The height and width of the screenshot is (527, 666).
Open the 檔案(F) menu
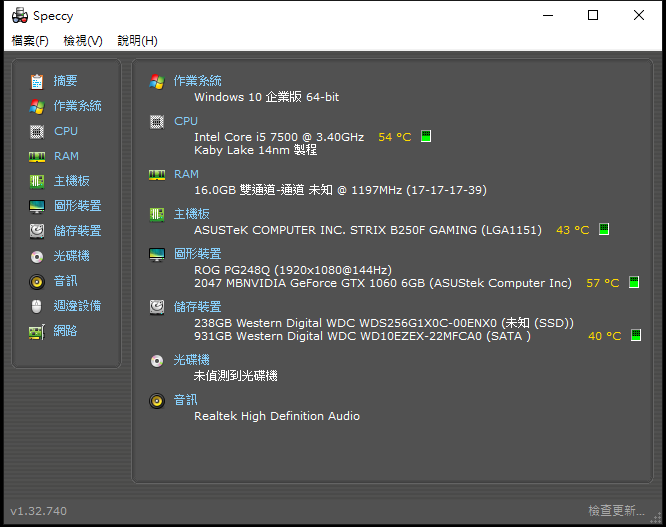tap(30, 41)
